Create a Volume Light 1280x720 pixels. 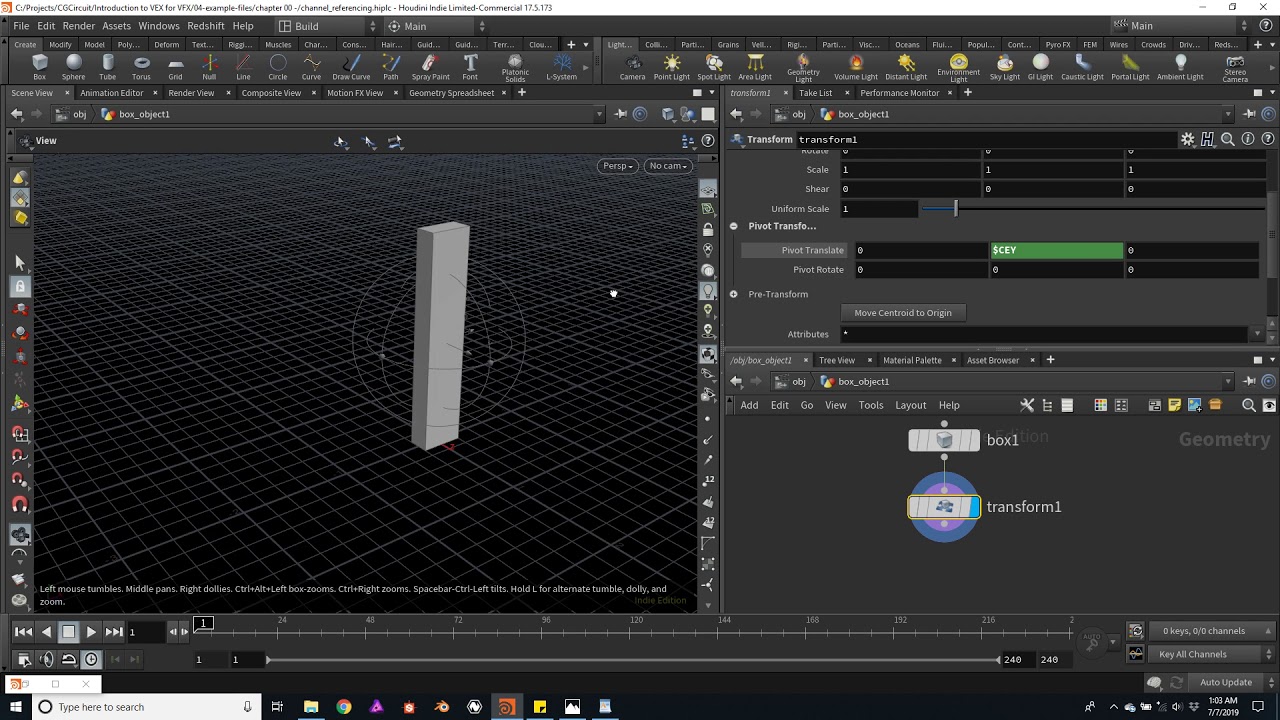coord(855,67)
